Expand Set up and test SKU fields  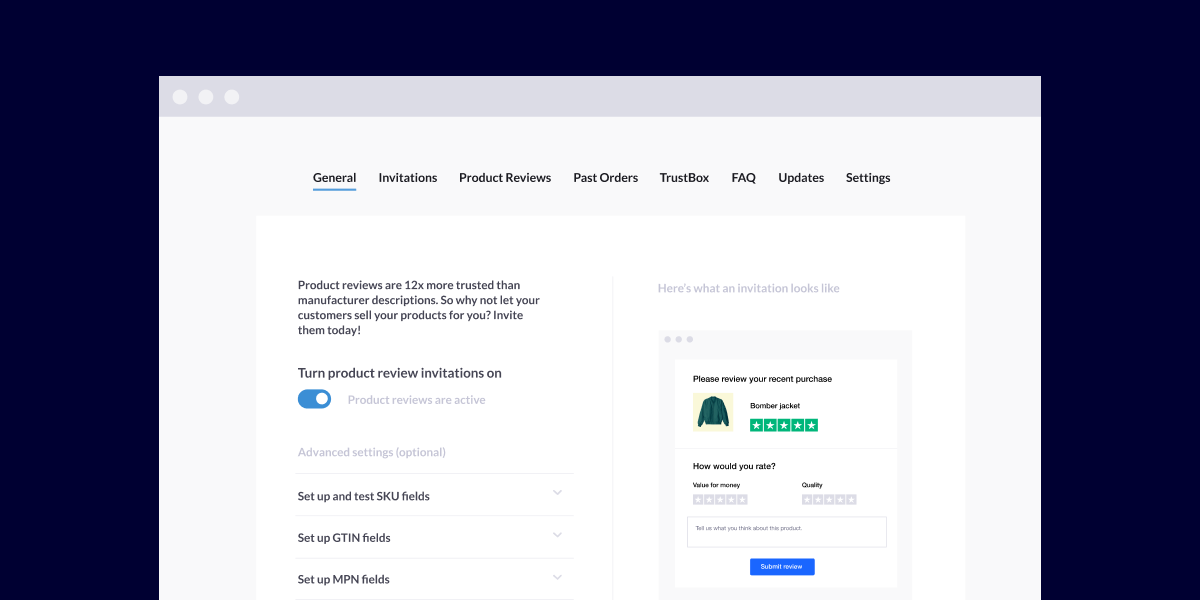coord(557,493)
